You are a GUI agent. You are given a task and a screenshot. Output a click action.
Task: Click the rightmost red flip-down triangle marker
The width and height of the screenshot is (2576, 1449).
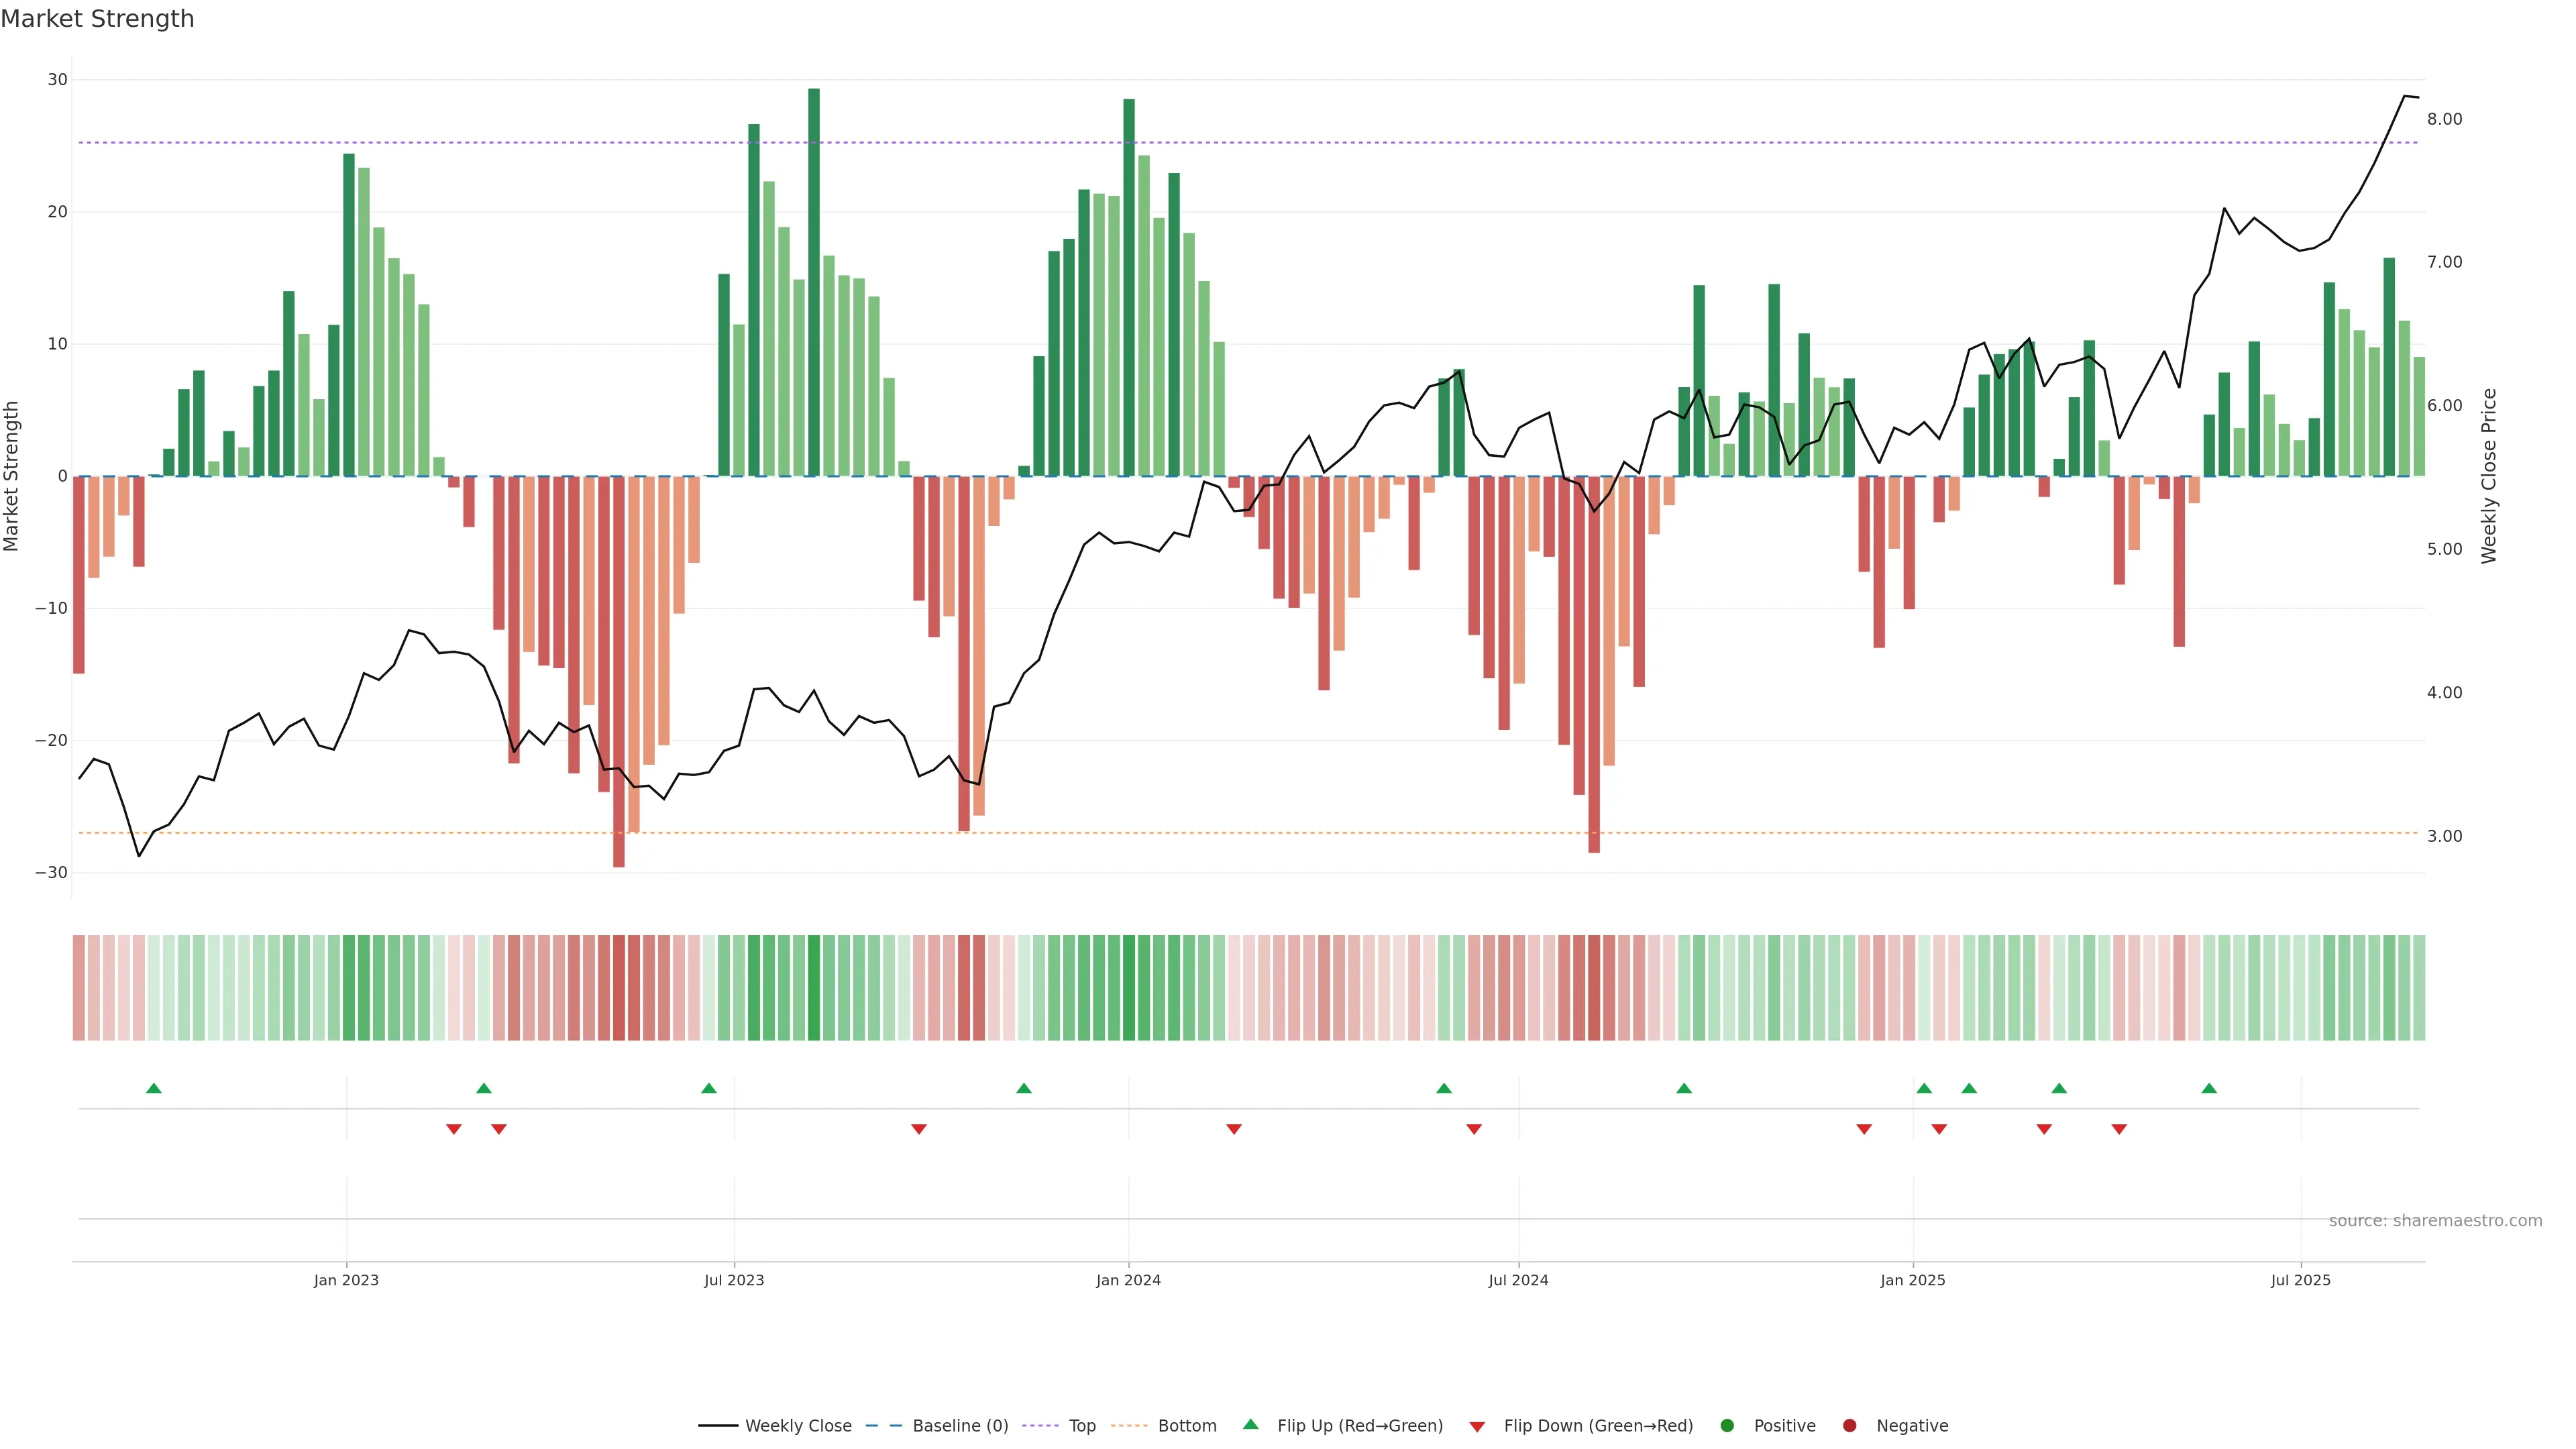[x=2119, y=1129]
